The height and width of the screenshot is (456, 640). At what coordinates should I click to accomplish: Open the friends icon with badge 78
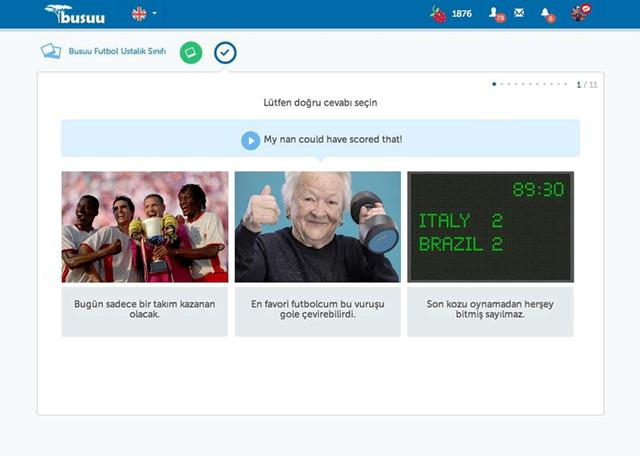pos(497,14)
